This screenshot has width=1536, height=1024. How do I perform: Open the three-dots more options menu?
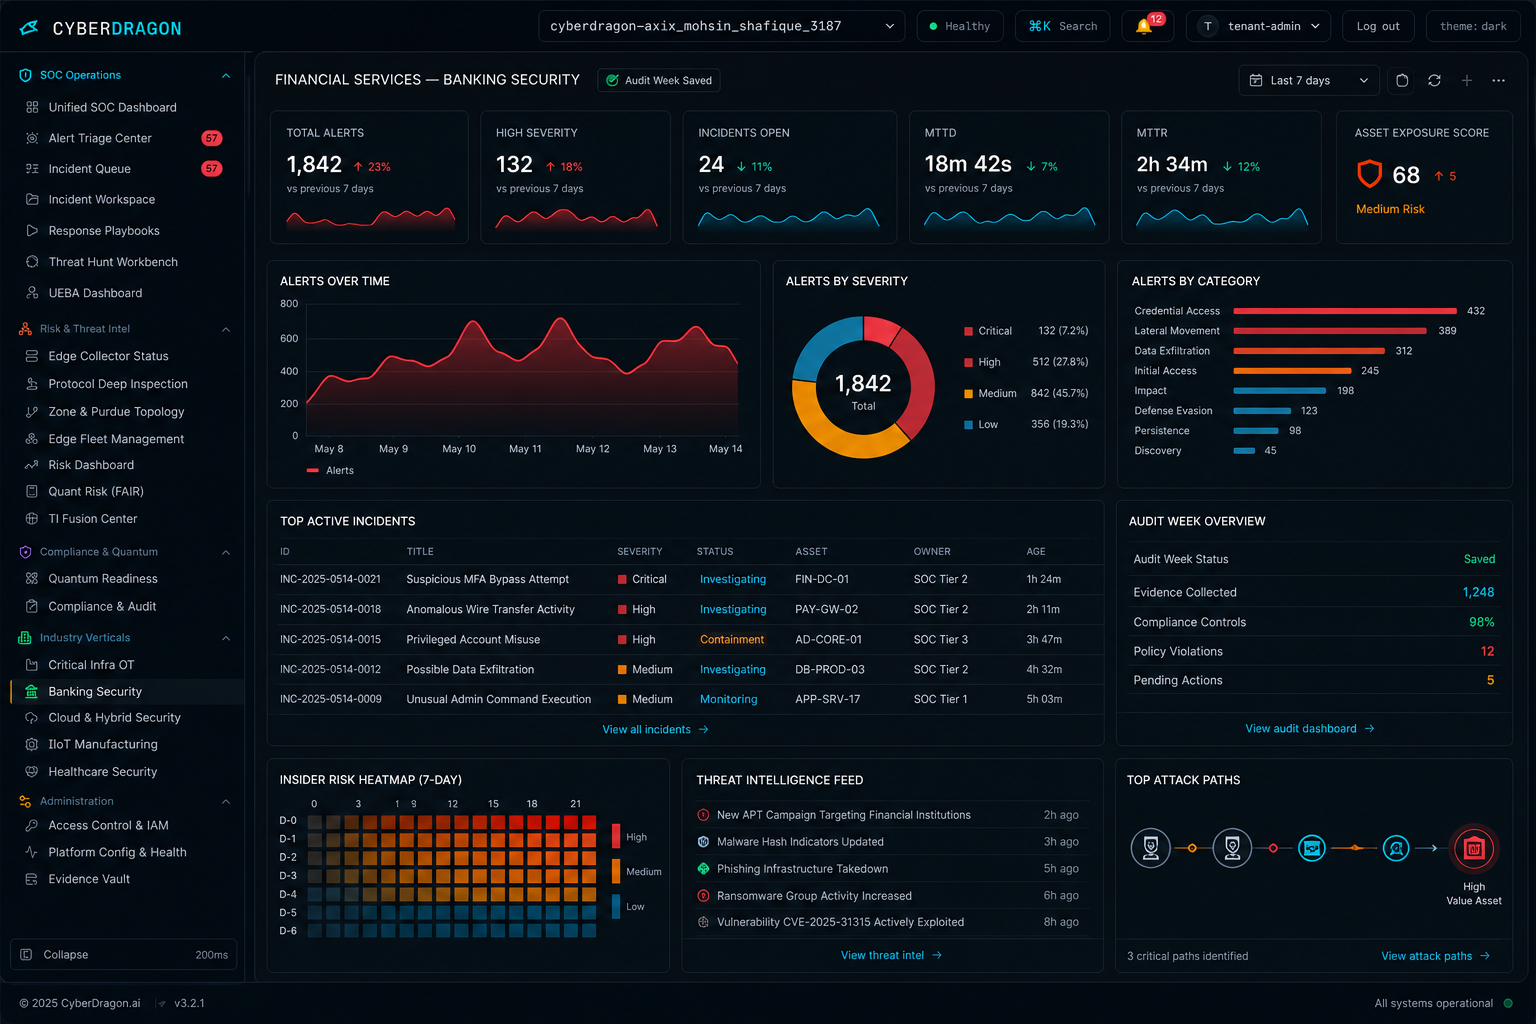coord(1498,80)
